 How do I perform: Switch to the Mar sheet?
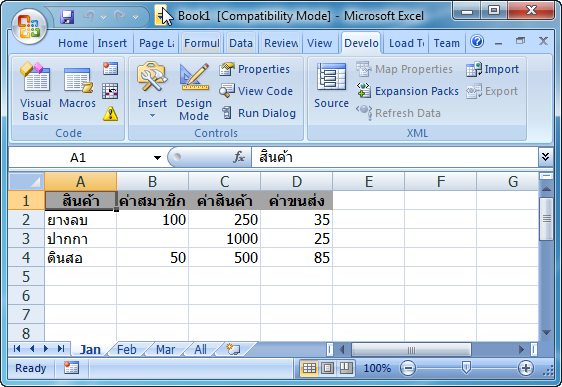[x=165, y=349]
